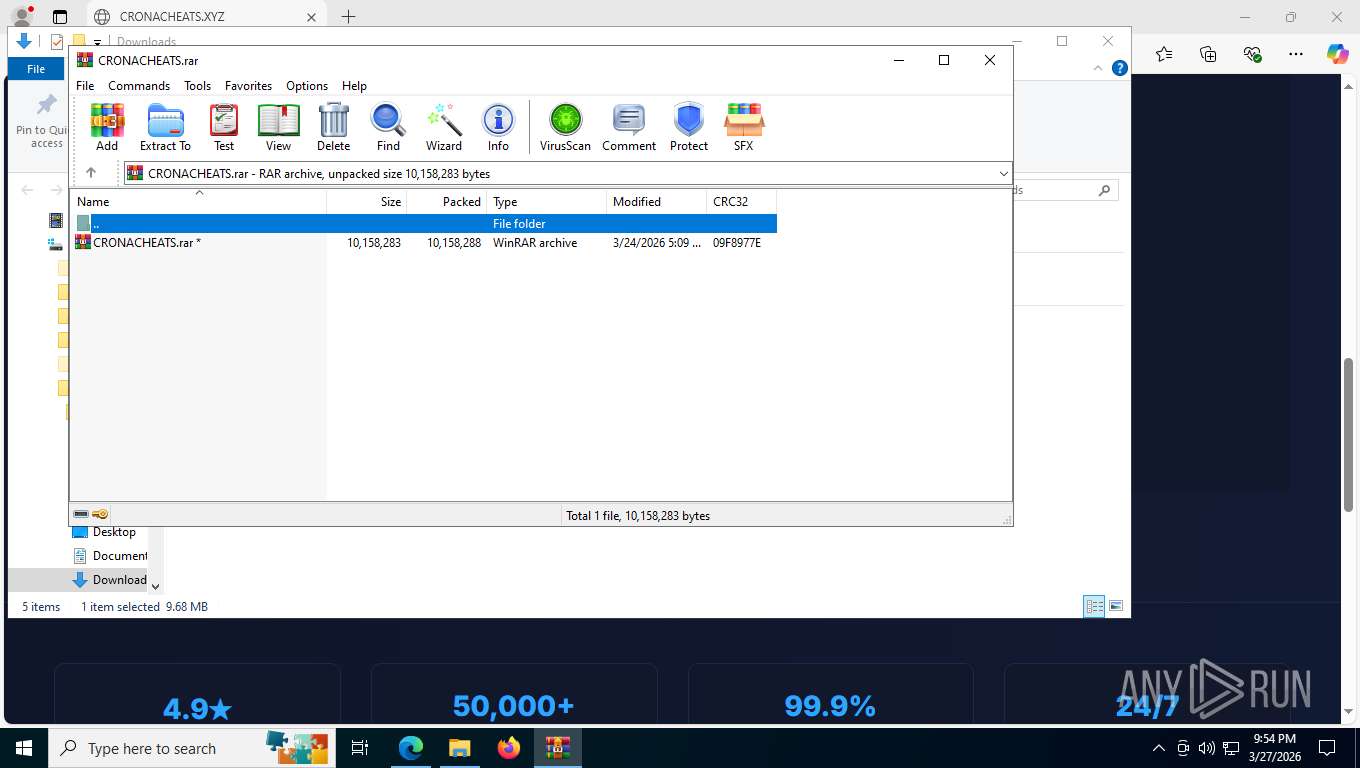Sort by the CRC32 column header
This screenshot has height=768, width=1360.
tap(741, 201)
